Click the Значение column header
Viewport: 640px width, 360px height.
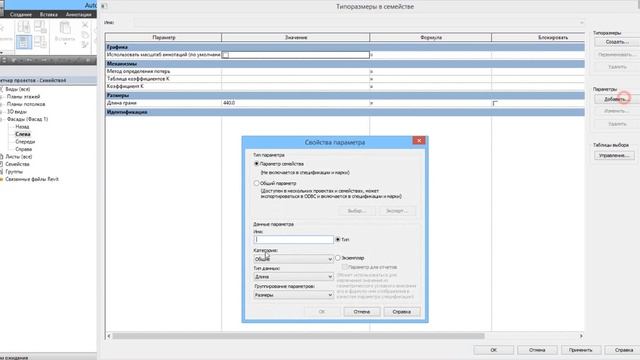(296, 38)
